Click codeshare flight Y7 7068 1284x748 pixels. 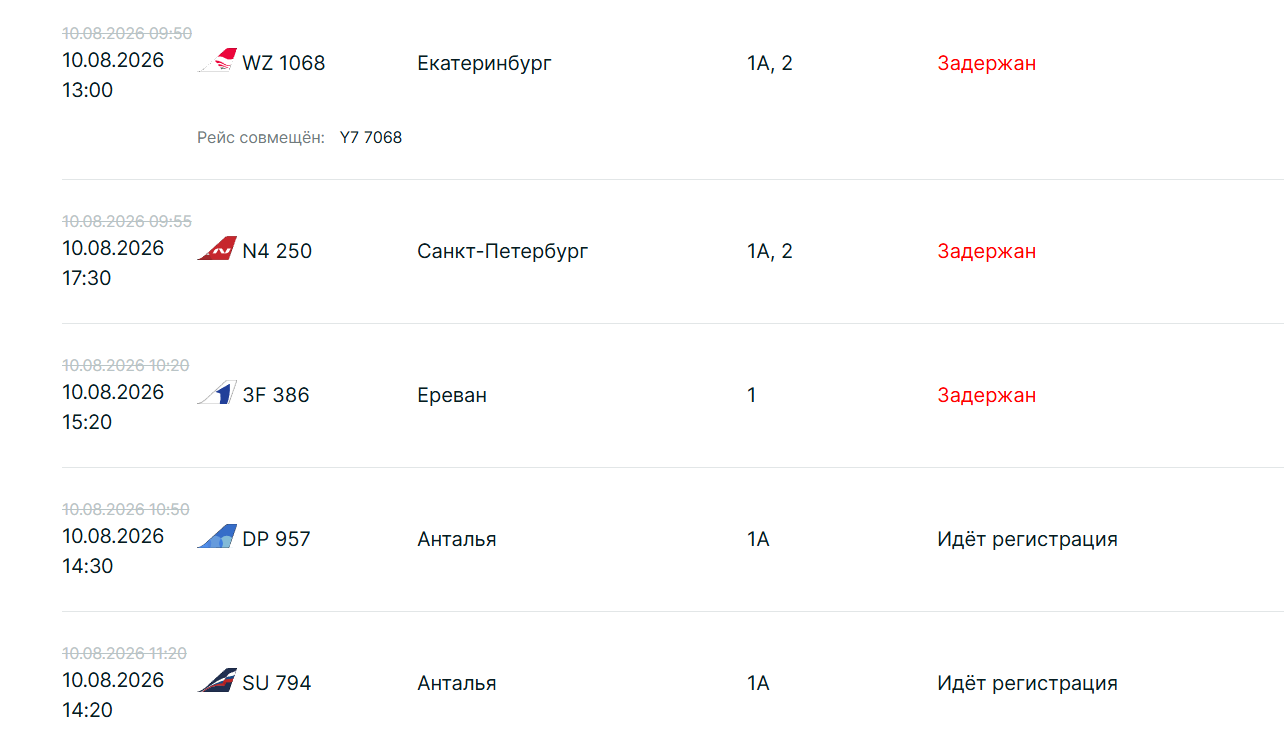371,137
